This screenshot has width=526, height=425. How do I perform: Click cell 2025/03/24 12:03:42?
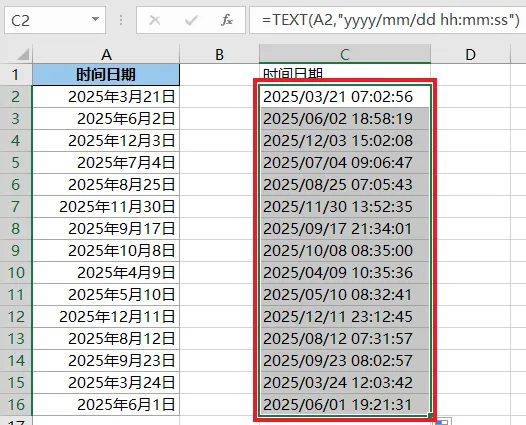click(345, 382)
